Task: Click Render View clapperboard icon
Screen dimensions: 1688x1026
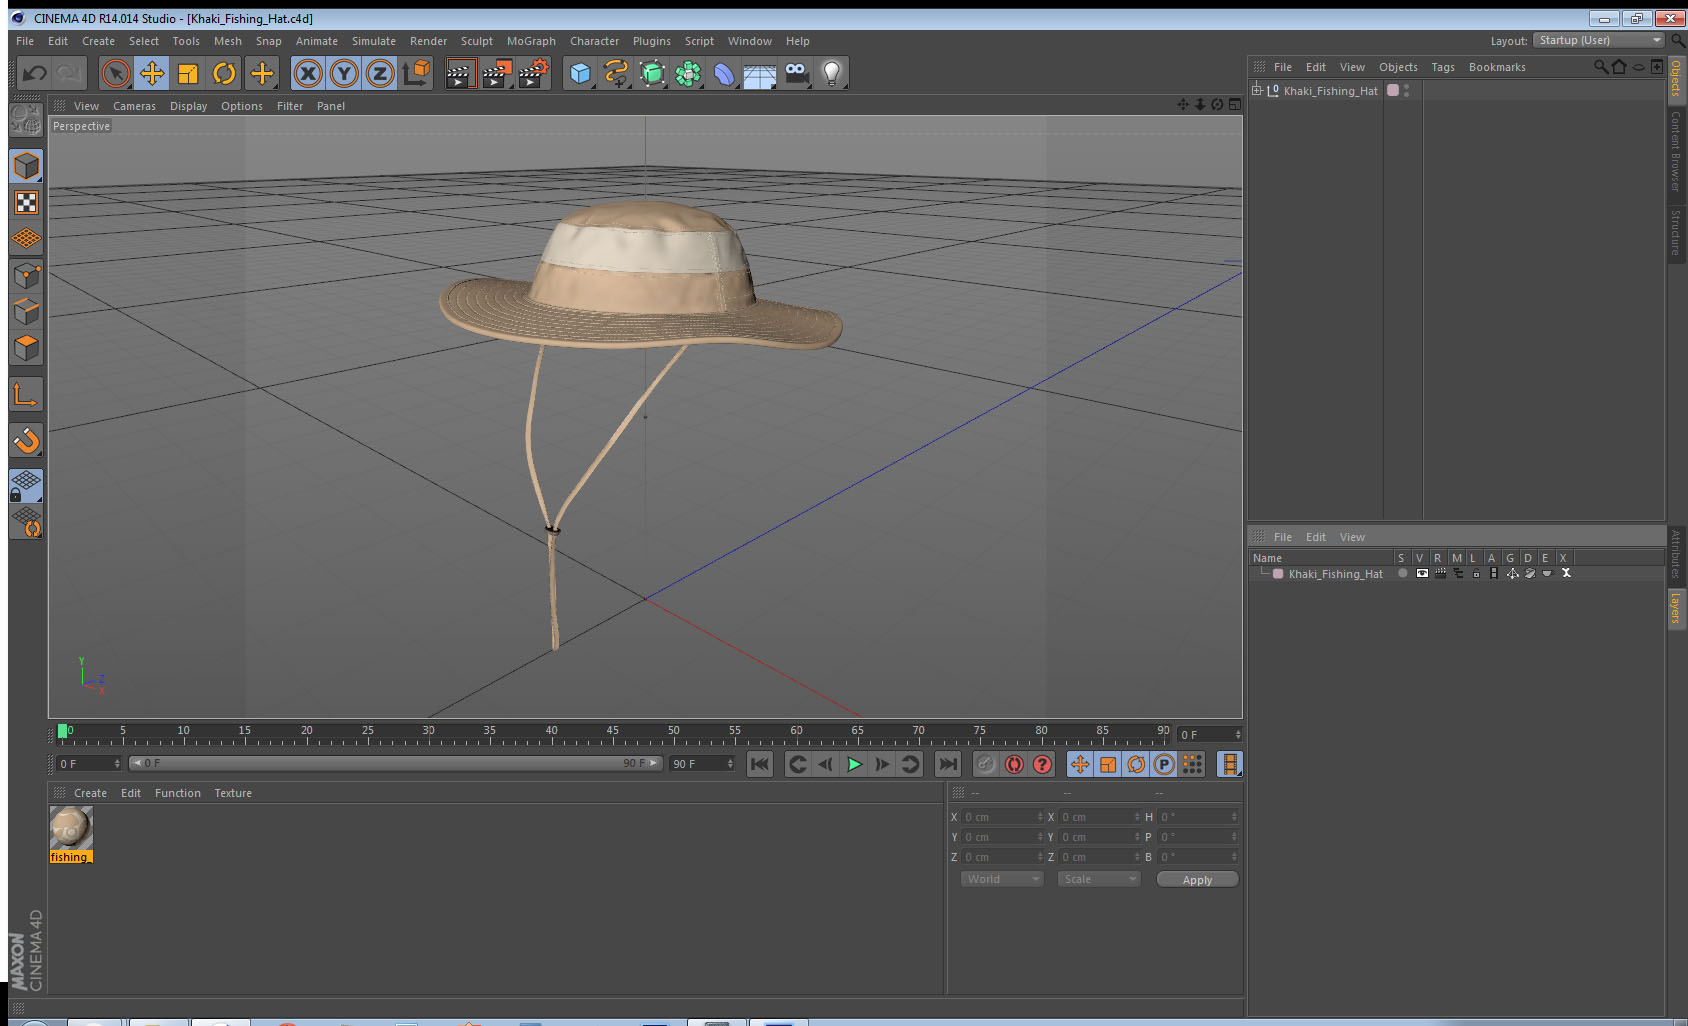Action: pyautogui.click(x=460, y=73)
